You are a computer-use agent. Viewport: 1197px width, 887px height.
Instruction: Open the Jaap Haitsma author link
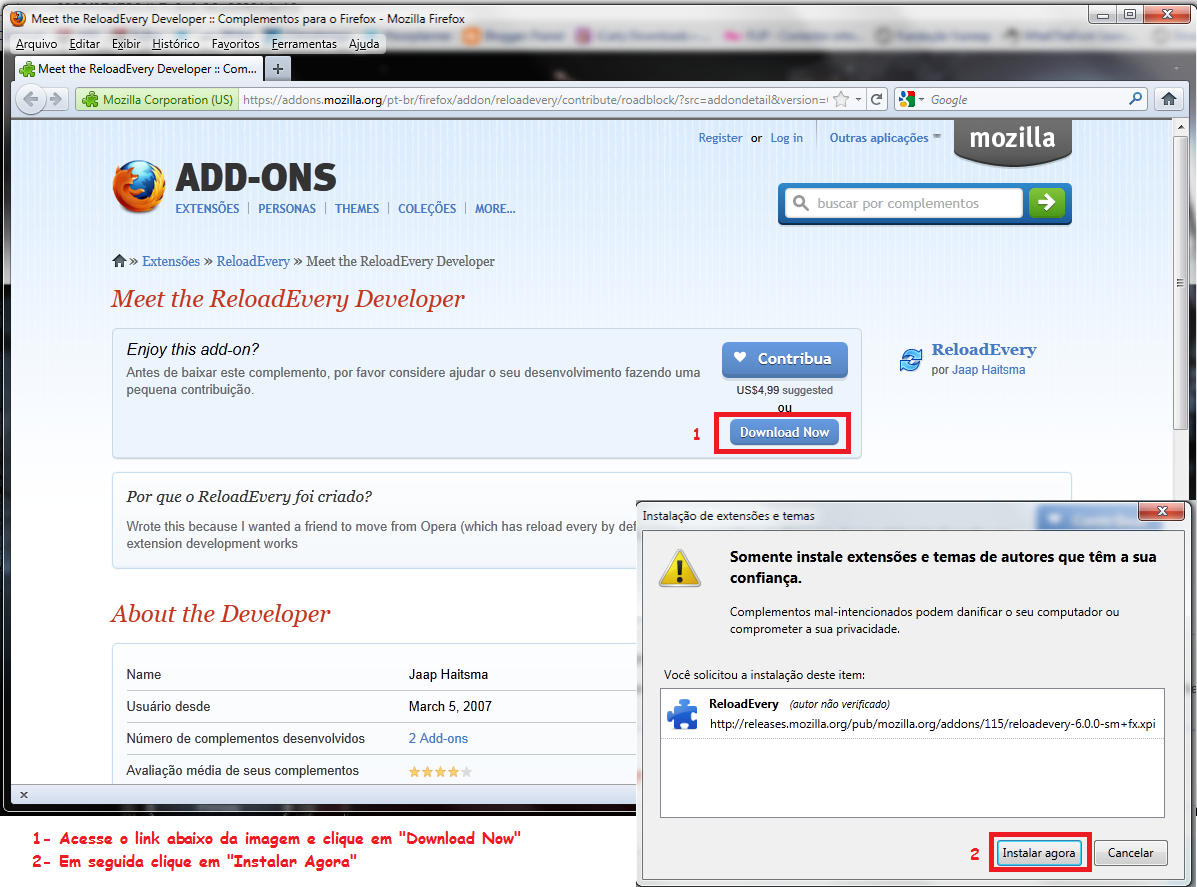pos(988,369)
